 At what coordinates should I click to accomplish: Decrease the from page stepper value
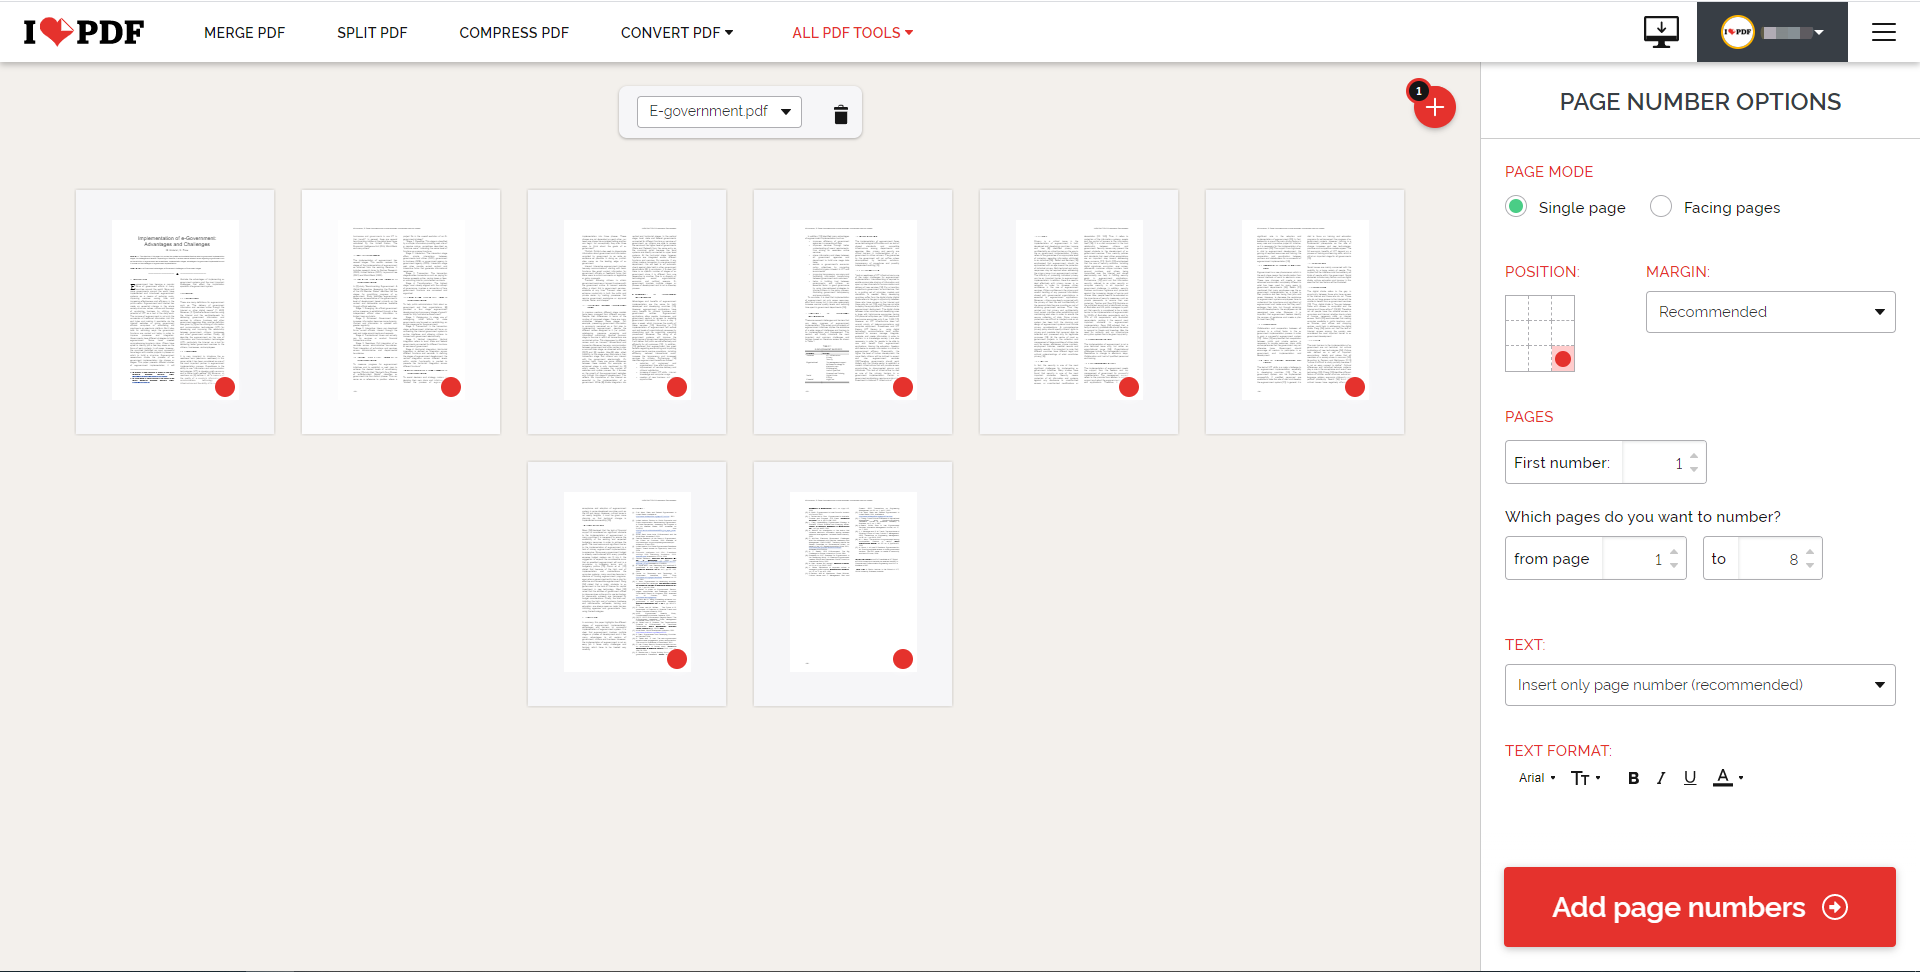(x=1674, y=566)
